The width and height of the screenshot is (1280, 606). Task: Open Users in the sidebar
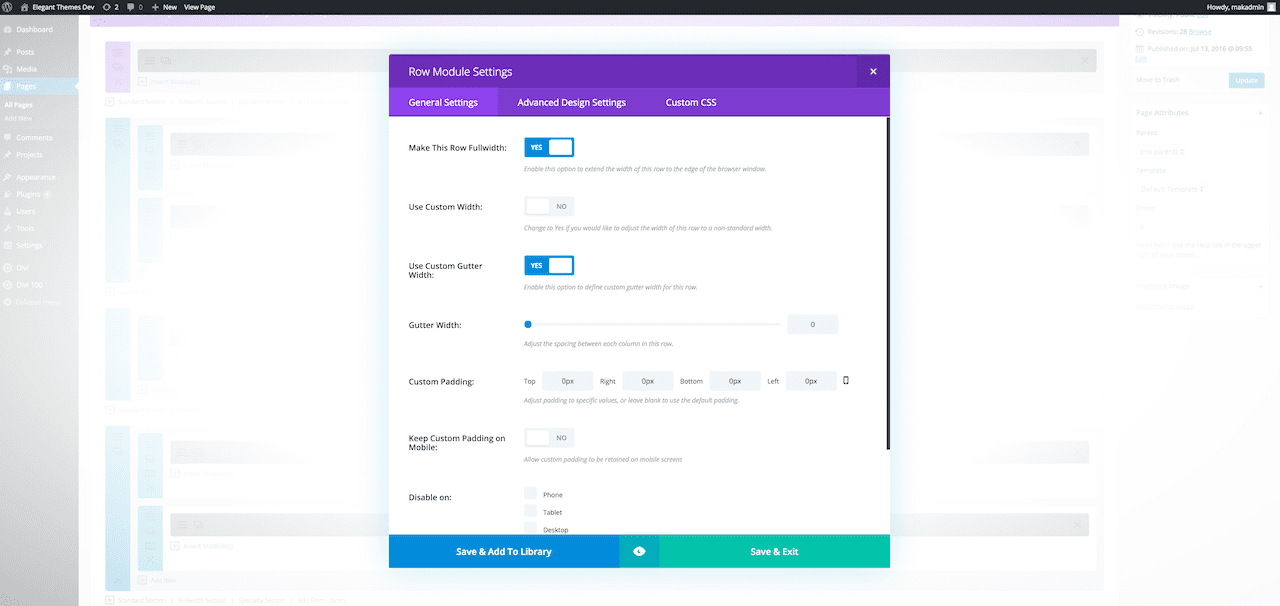(x=25, y=211)
